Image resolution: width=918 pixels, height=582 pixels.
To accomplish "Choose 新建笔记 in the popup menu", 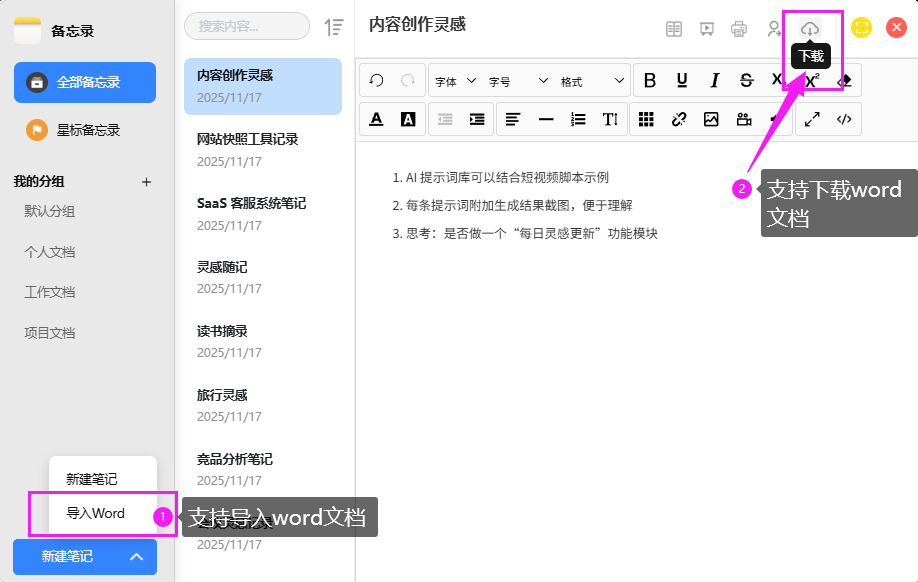I will tap(92, 479).
